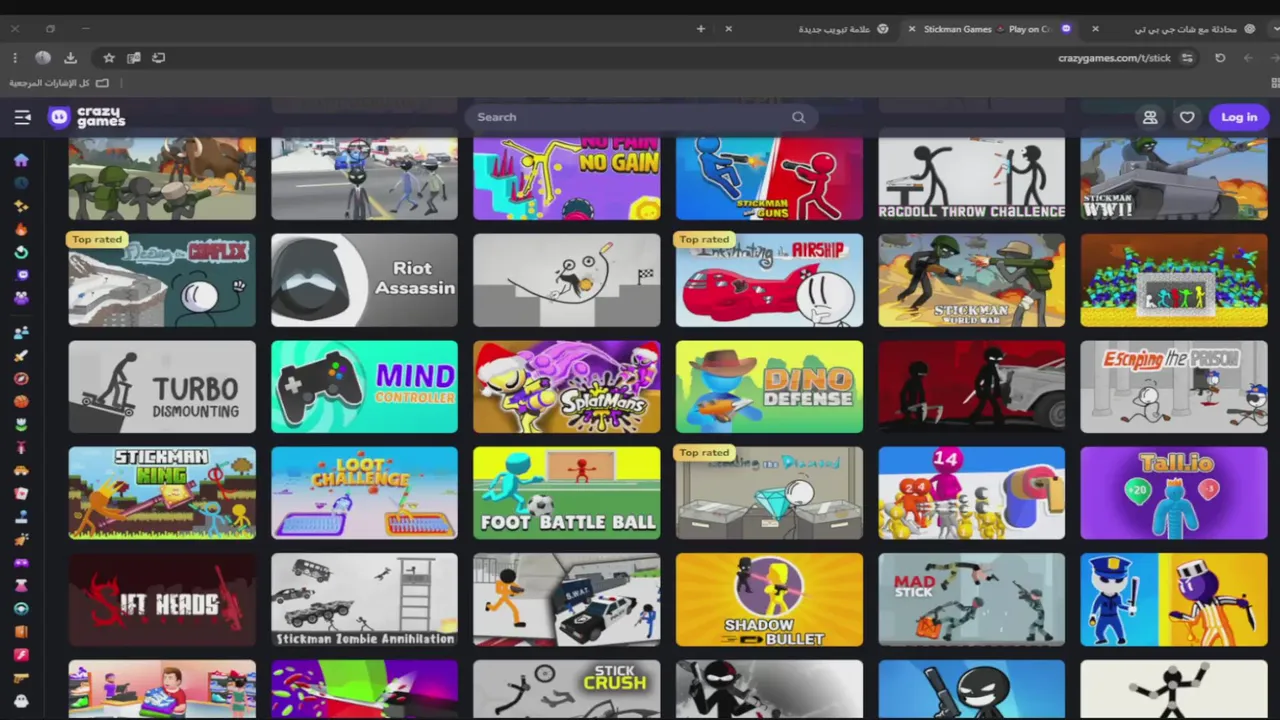Open the Stickman Guns game
This screenshot has height=720, width=1280.
[x=769, y=179]
